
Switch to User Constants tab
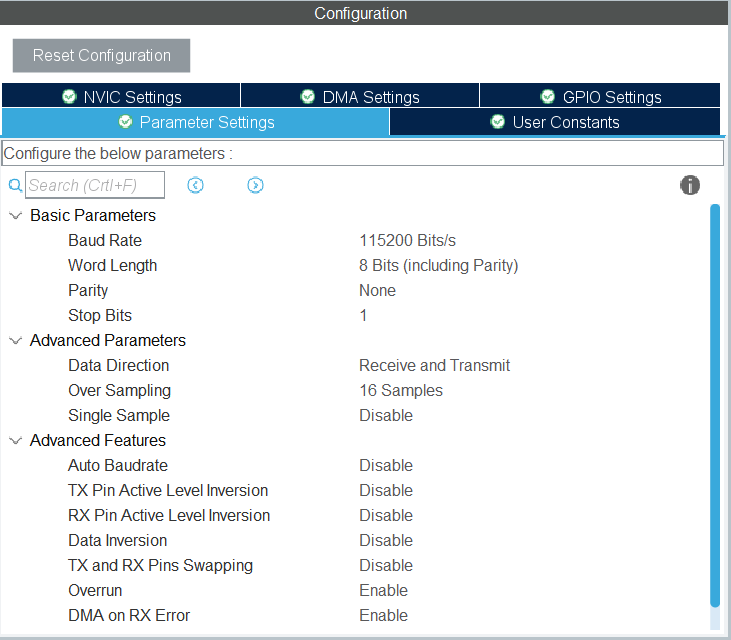pyautogui.click(x=555, y=122)
